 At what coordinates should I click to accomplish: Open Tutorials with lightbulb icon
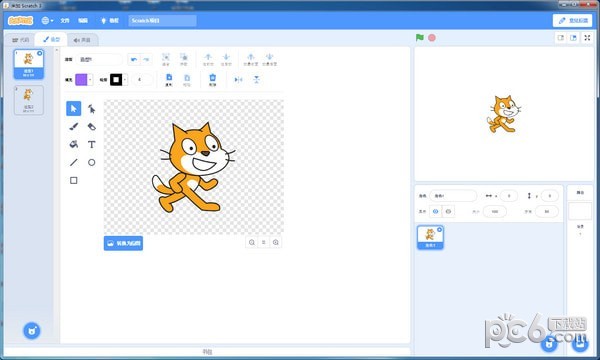click(x=109, y=20)
